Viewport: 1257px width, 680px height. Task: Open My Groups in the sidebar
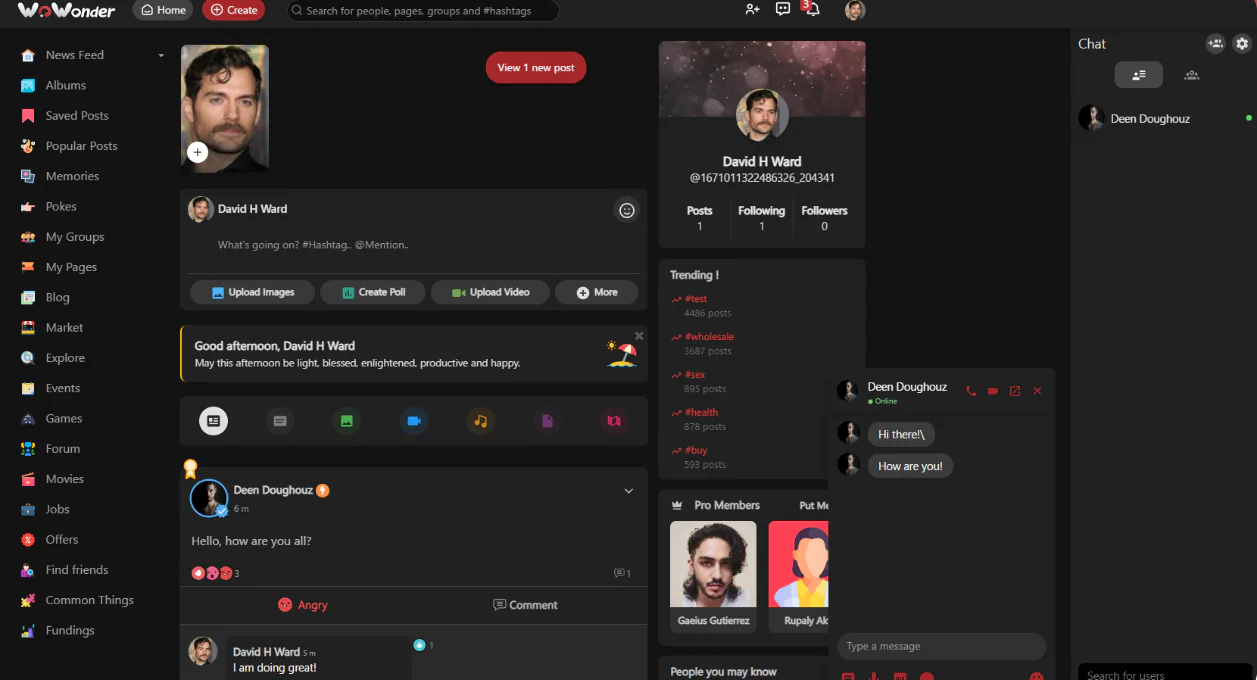(x=75, y=237)
